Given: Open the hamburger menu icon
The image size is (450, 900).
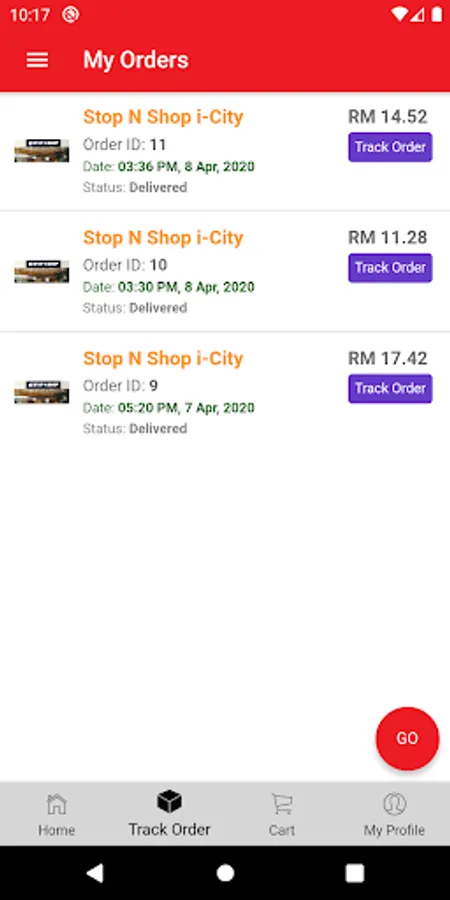Looking at the screenshot, I should tap(37, 60).
